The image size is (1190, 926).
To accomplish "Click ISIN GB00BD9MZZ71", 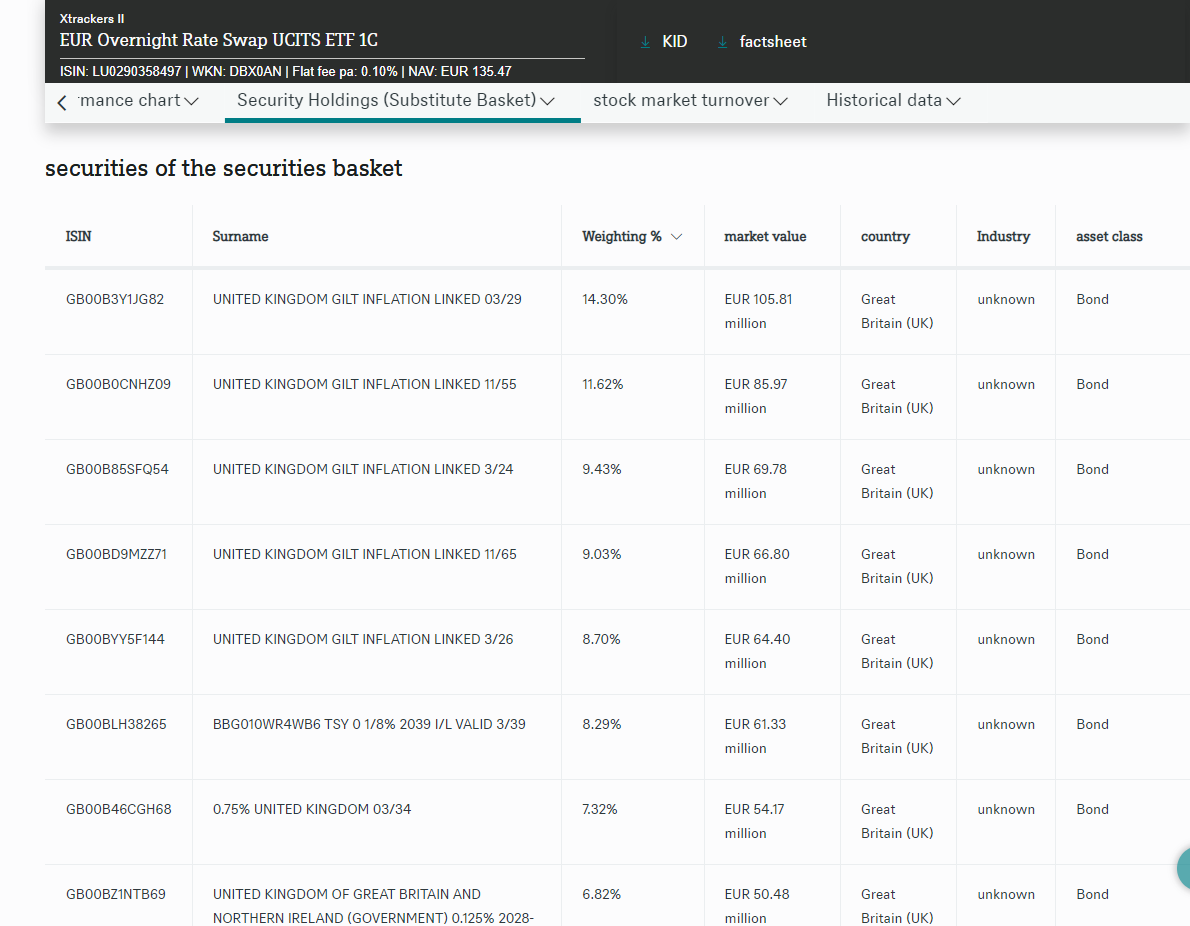I will (x=116, y=554).
